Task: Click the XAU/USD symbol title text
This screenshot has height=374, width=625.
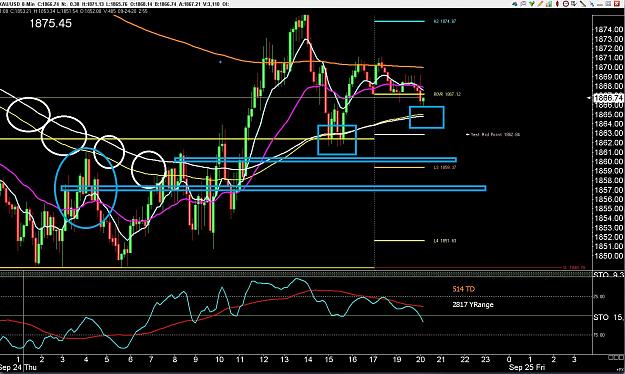Action: point(10,4)
